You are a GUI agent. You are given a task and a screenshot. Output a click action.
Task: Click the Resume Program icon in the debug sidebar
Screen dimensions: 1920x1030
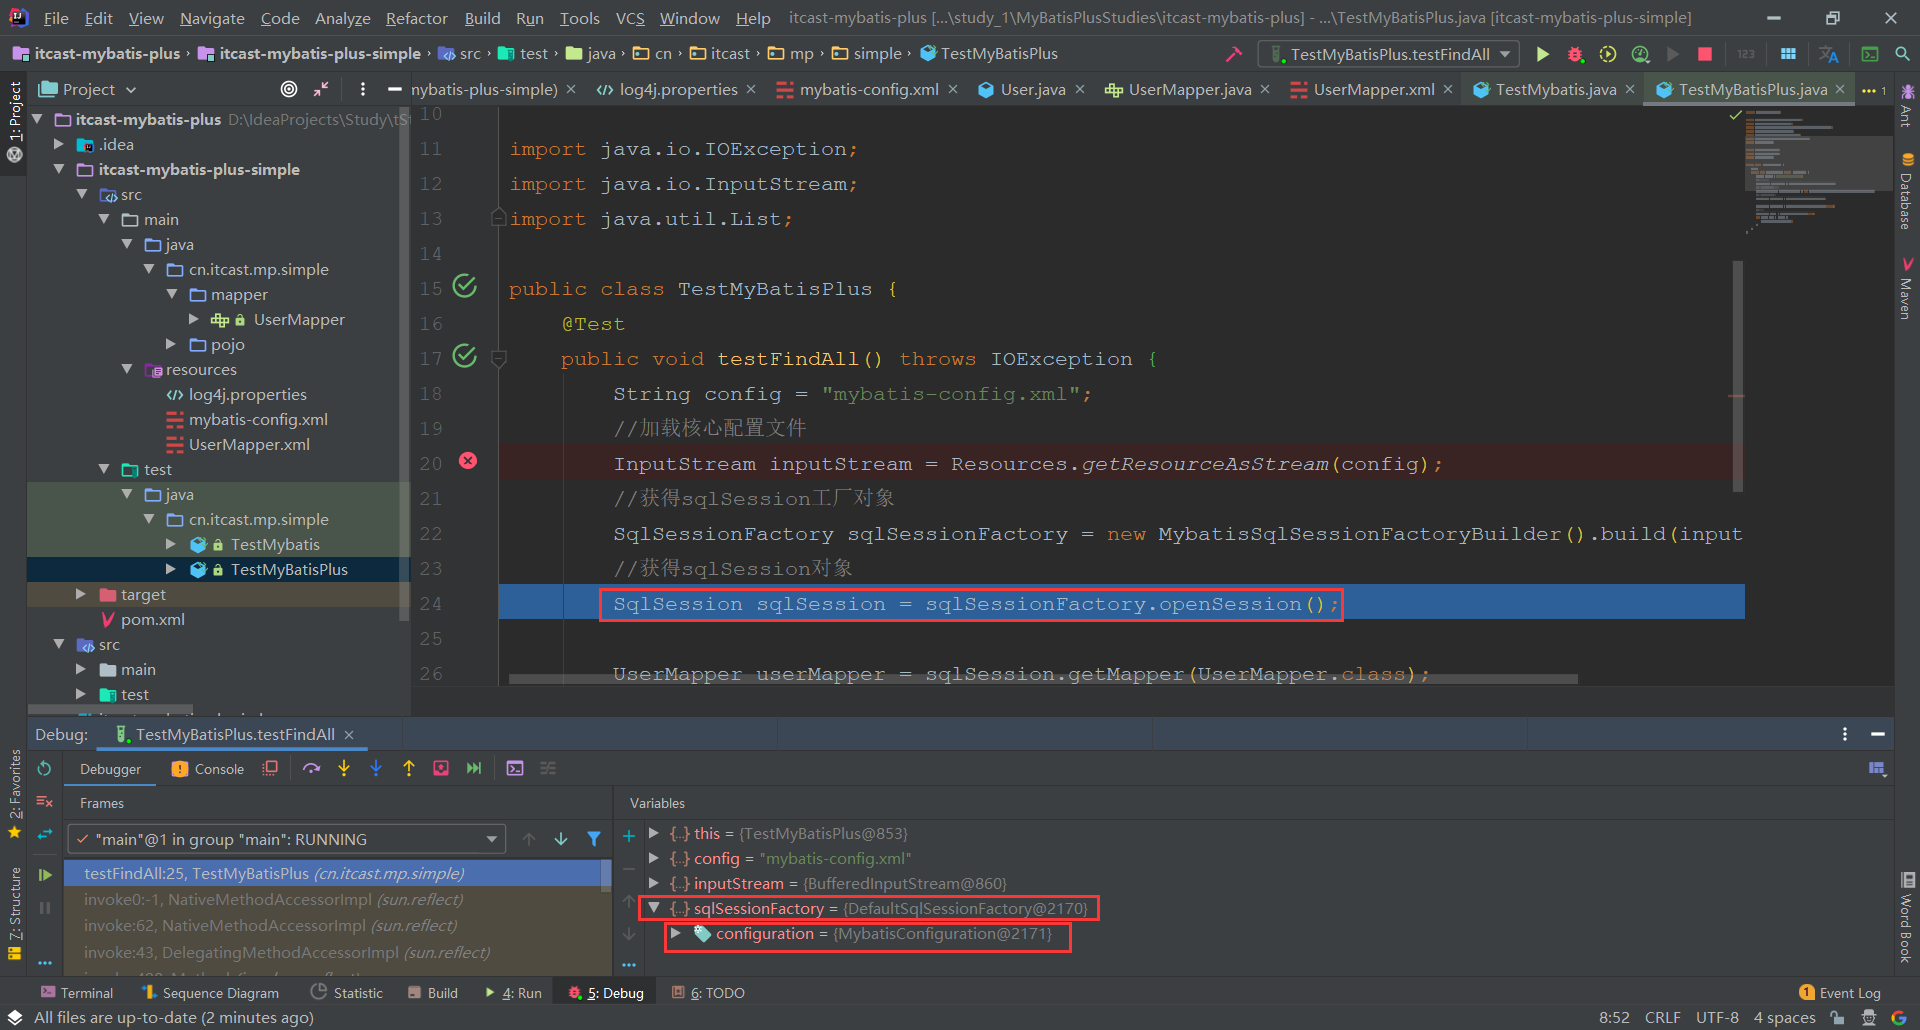pos(44,875)
